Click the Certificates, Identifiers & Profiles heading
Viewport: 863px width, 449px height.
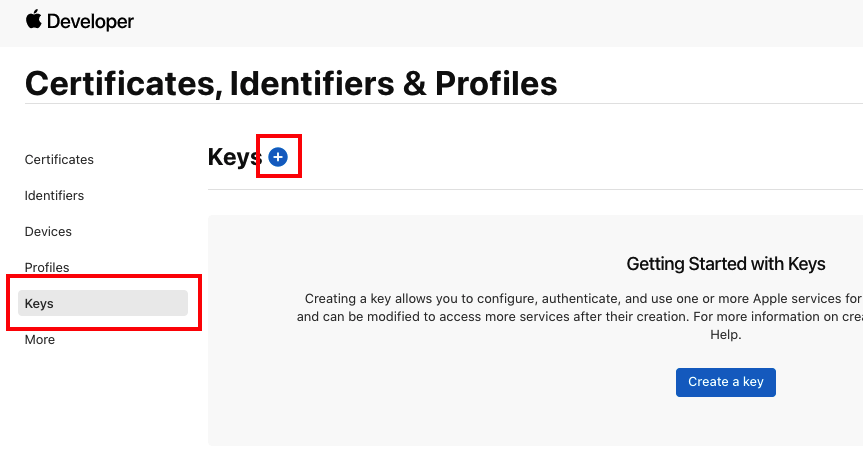[x=291, y=84]
